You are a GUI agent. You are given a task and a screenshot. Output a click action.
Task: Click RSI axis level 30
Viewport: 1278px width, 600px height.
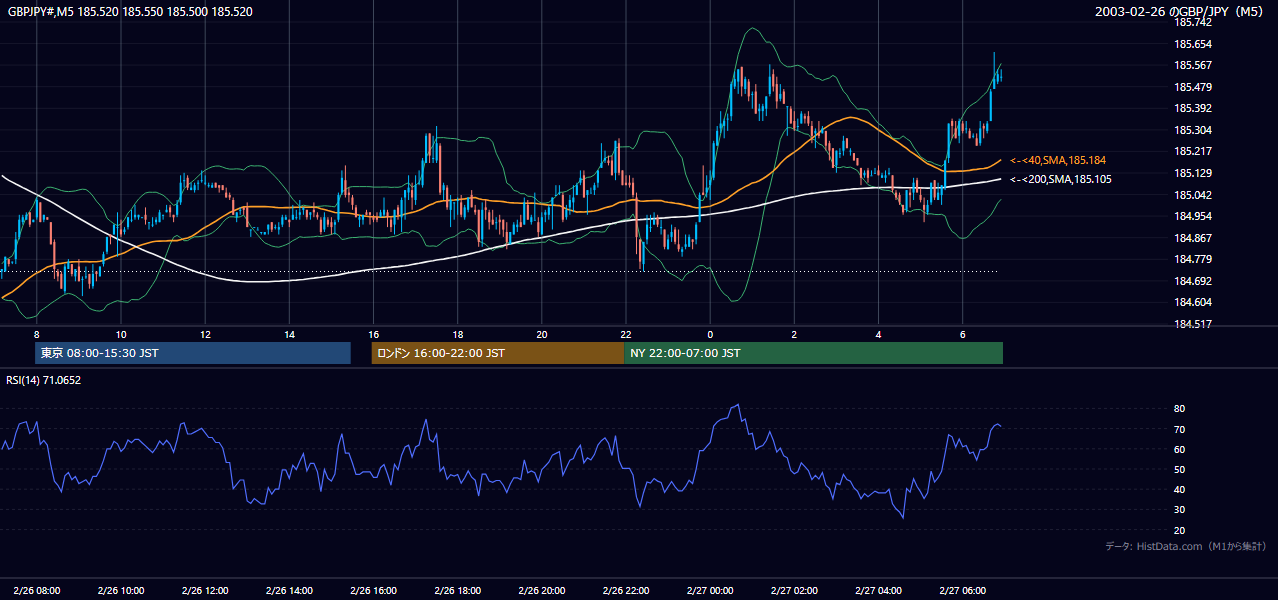tap(1179, 510)
